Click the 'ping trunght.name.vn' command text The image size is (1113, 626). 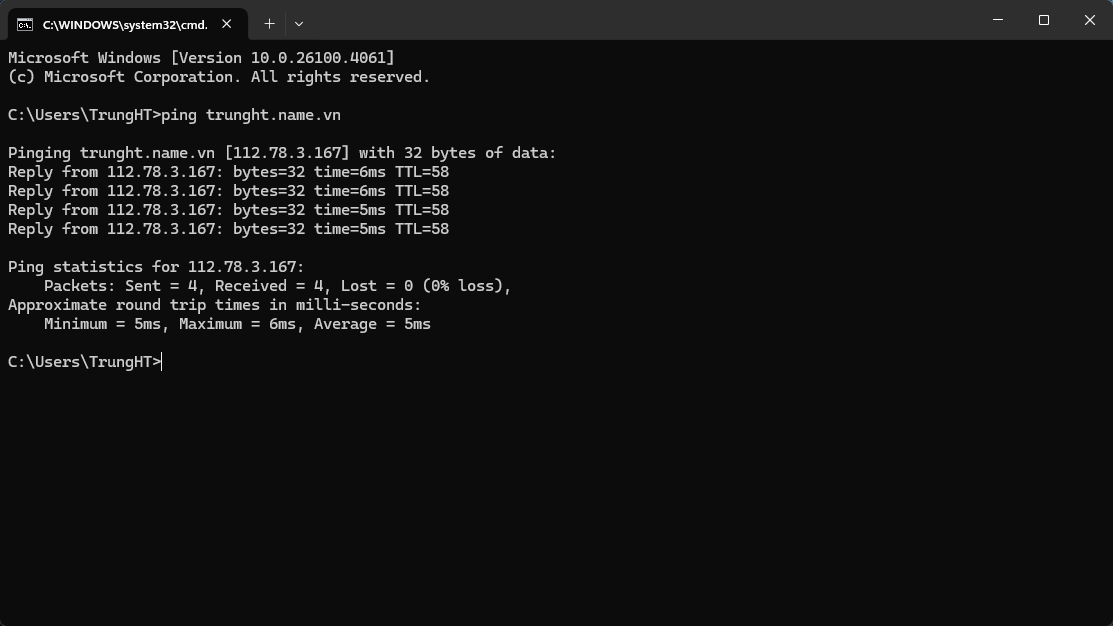[250, 115]
